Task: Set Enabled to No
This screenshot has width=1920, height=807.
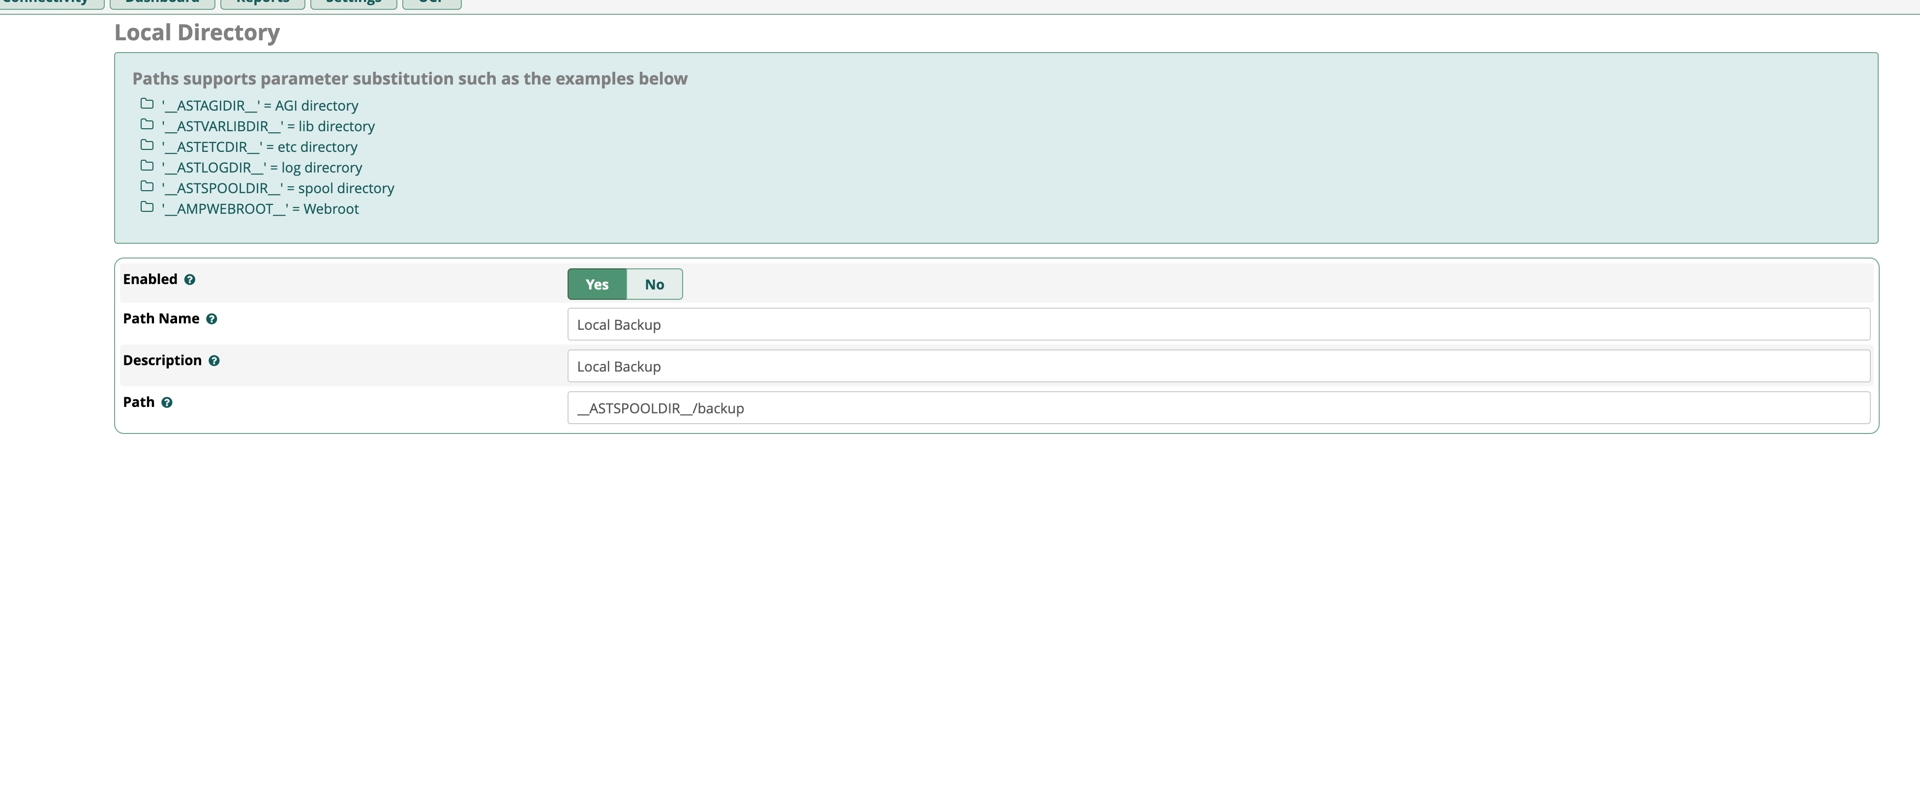Action: click(654, 284)
